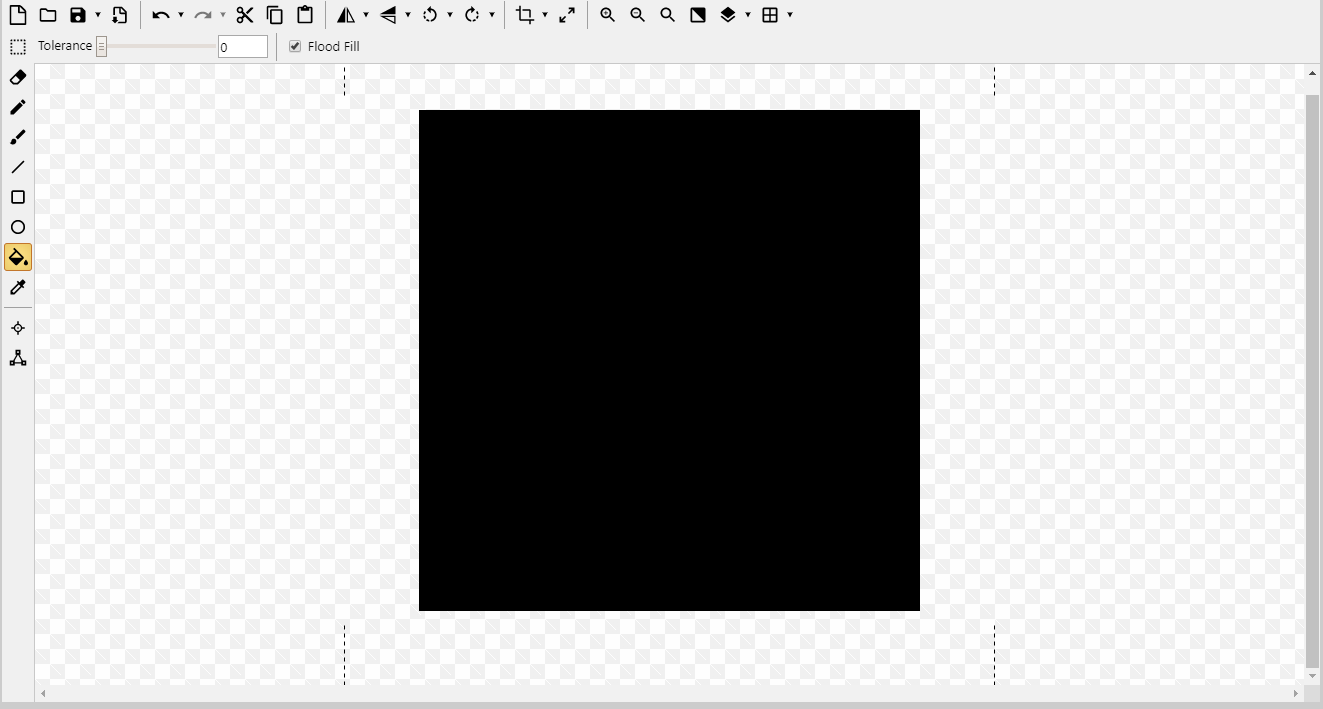
Task: Select the rectangular selection tool
Action: tap(18, 46)
